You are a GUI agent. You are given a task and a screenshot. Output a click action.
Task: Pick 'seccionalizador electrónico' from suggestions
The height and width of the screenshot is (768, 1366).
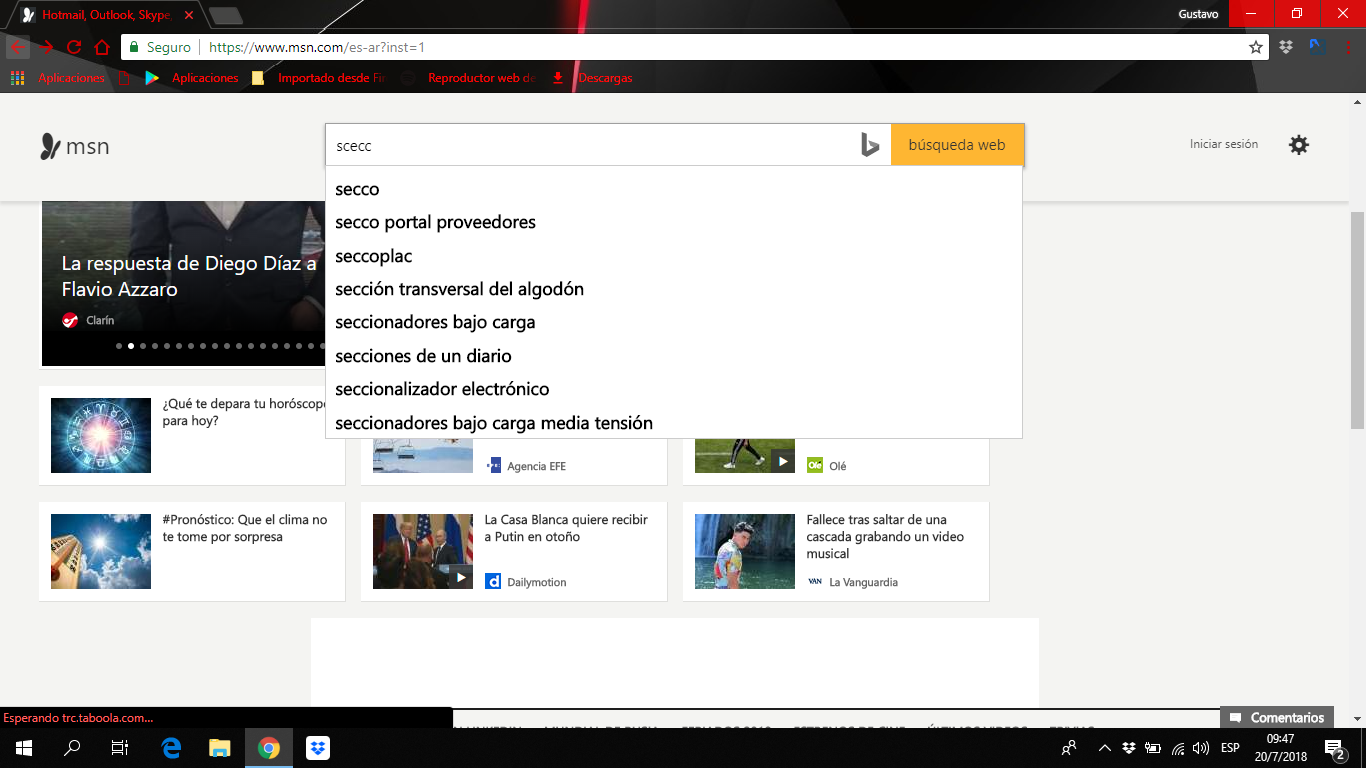[442, 389]
